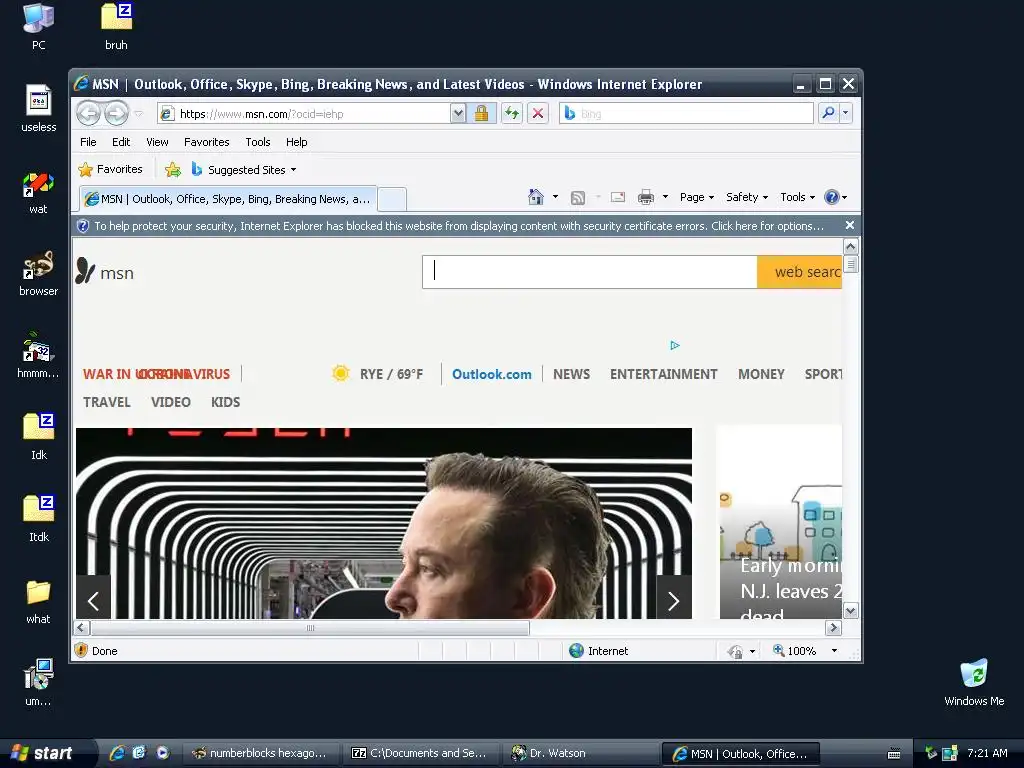
Task: Open the KIDS section link
Action: coord(225,402)
